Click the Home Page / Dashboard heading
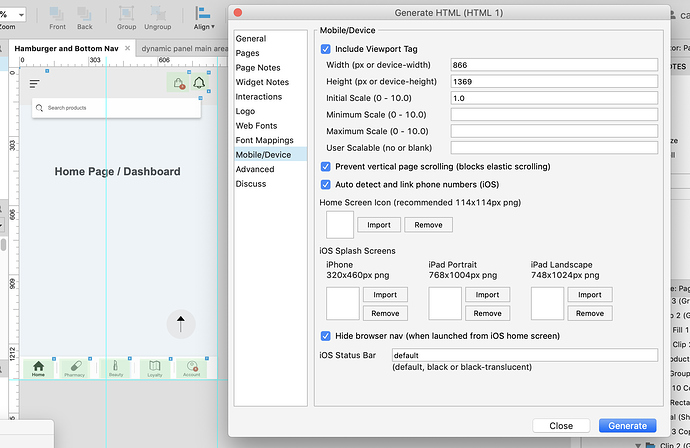Image resolution: width=690 pixels, height=448 pixels. pyautogui.click(x=117, y=171)
